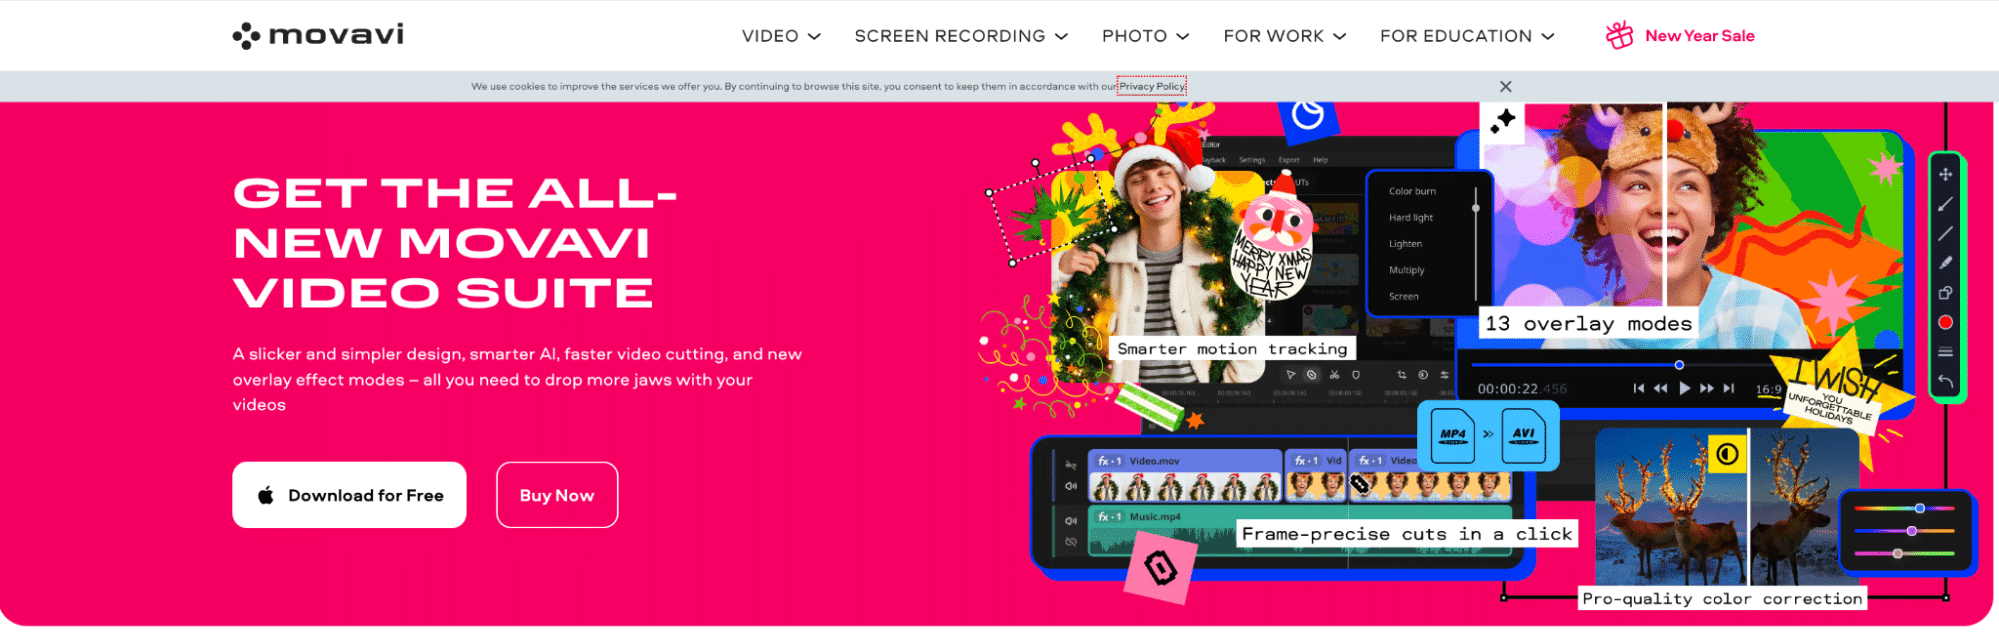Select the scissors cut tool above the timeline

click(1334, 375)
